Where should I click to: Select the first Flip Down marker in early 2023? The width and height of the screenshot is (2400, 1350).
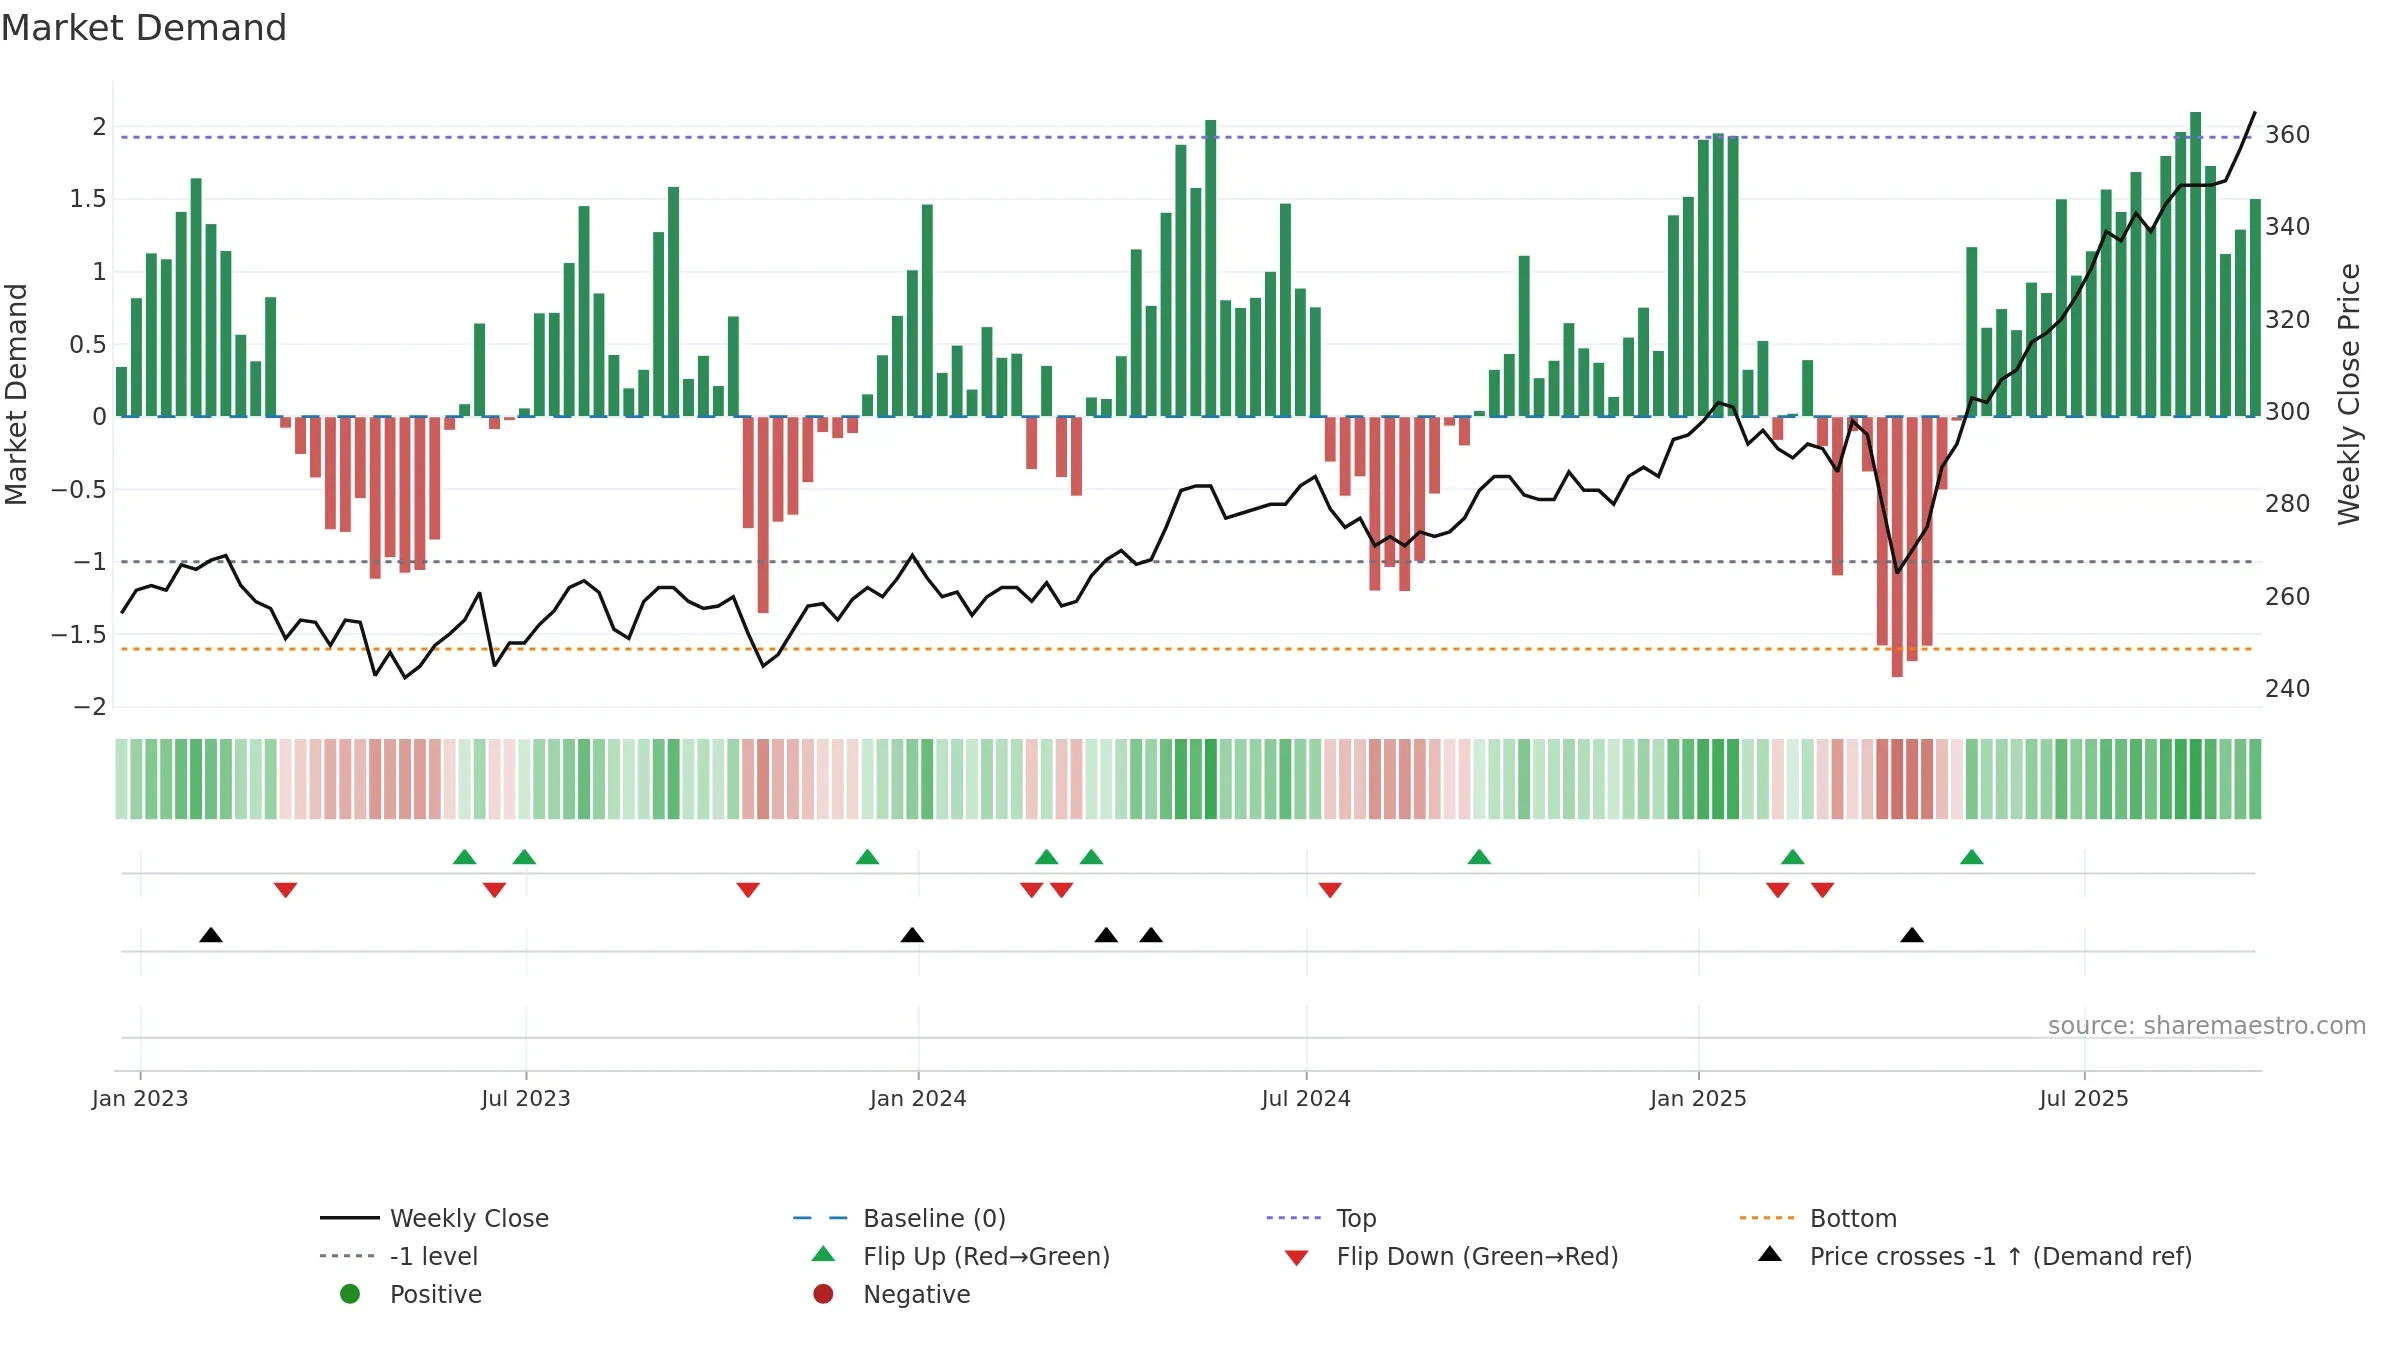[286, 889]
